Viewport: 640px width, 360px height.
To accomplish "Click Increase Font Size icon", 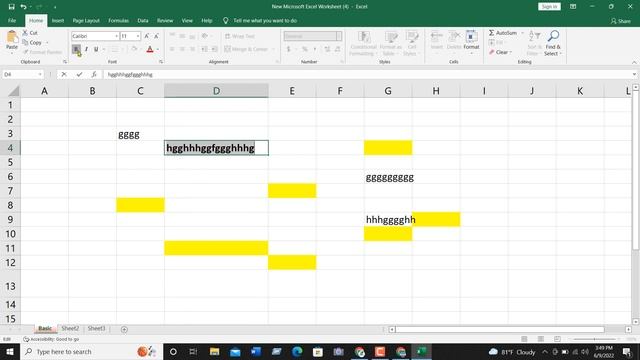I will [x=147, y=36].
